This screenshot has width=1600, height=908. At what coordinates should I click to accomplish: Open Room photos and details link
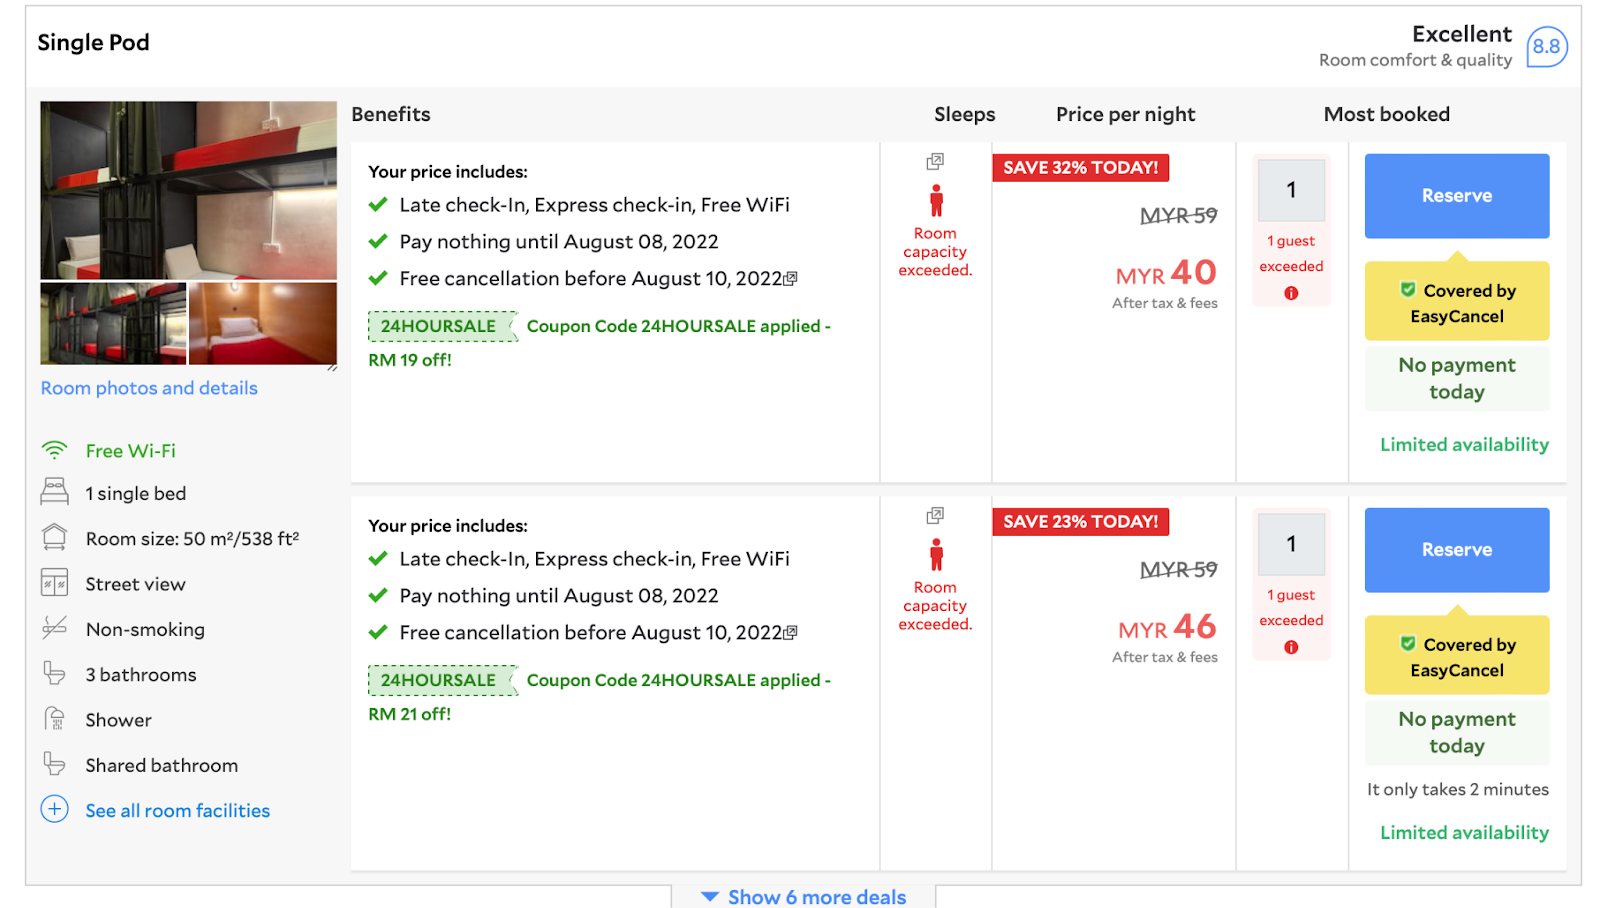(x=149, y=388)
